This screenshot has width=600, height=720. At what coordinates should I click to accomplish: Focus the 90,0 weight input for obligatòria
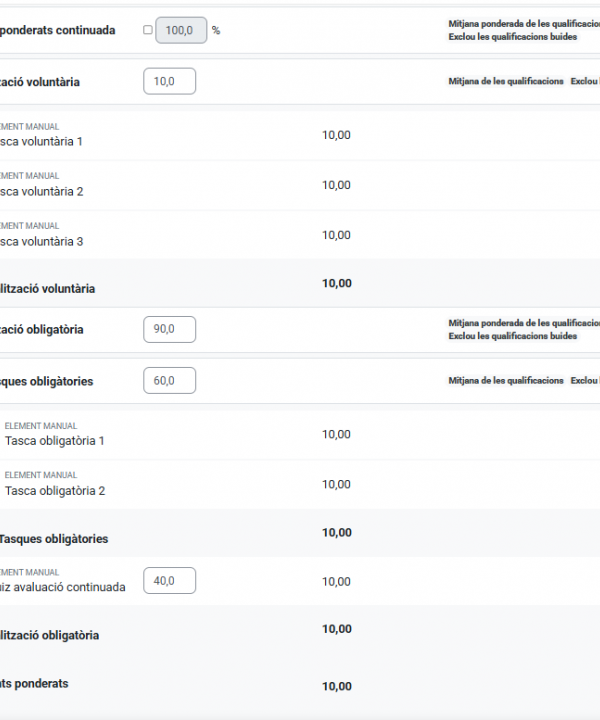[x=169, y=329]
